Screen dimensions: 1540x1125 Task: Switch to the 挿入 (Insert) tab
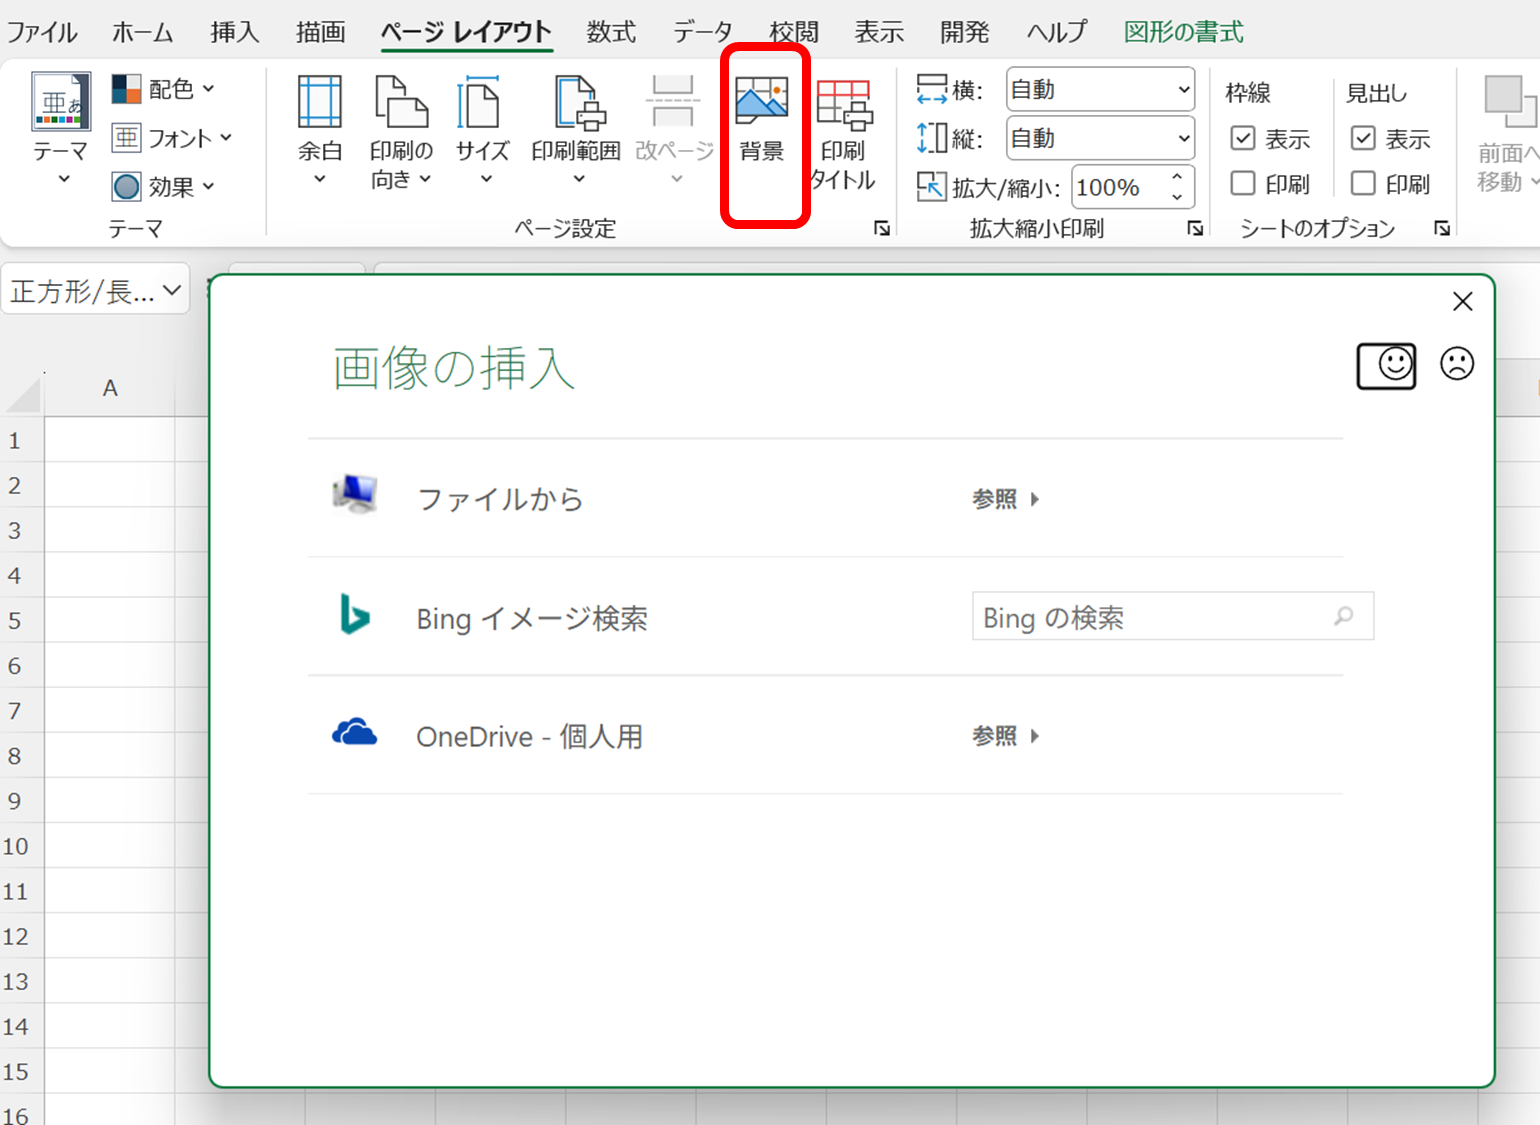point(235,32)
